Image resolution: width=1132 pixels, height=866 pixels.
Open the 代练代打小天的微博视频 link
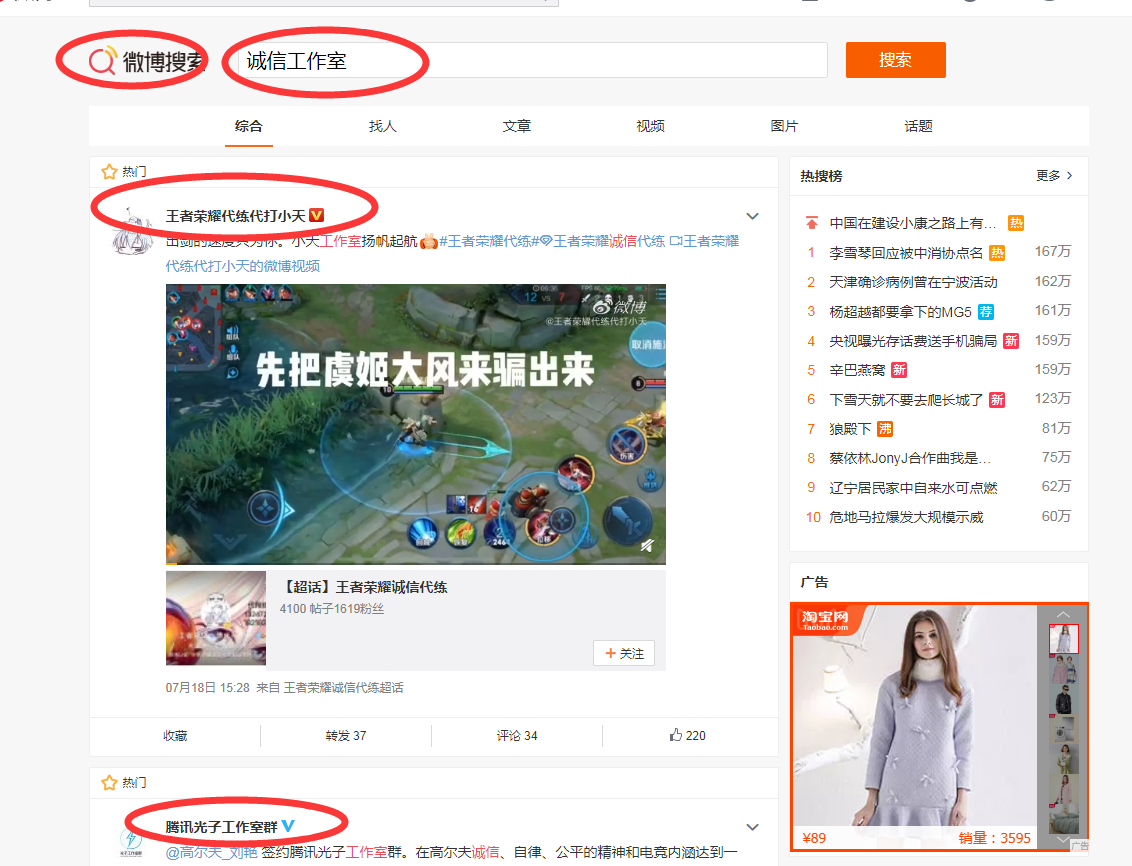[243, 266]
